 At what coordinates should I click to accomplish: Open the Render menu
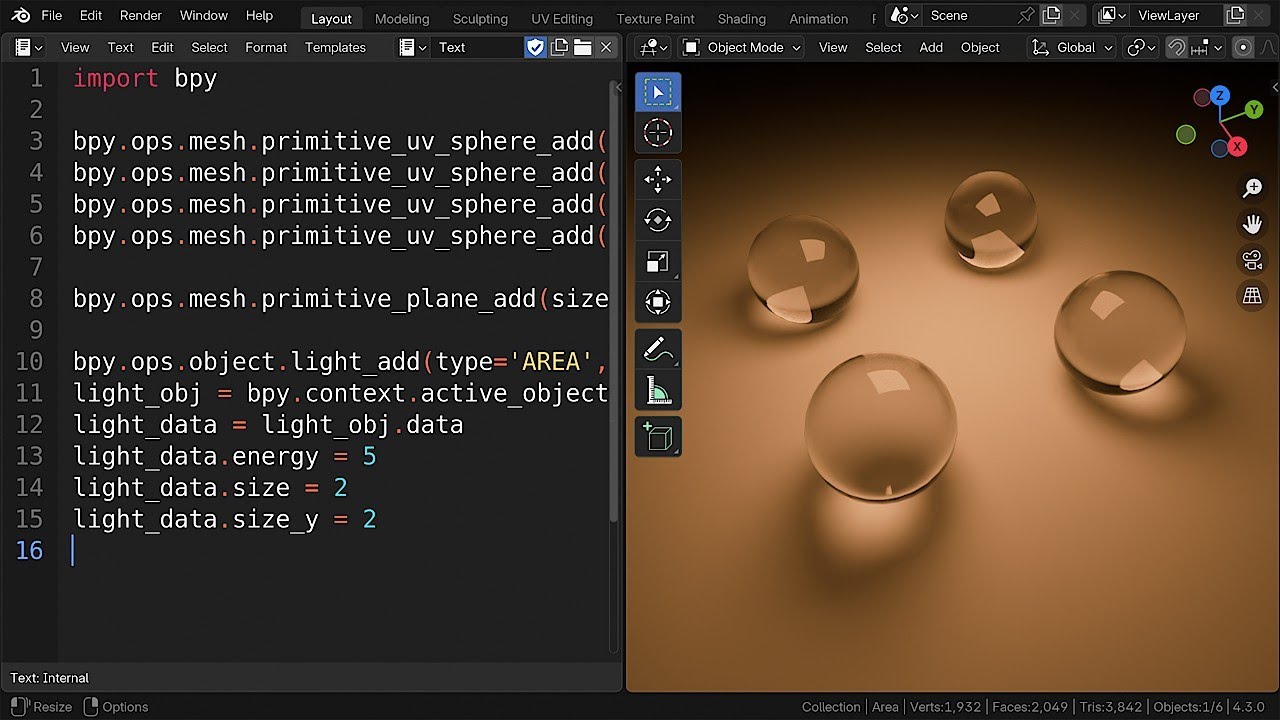click(141, 15)
